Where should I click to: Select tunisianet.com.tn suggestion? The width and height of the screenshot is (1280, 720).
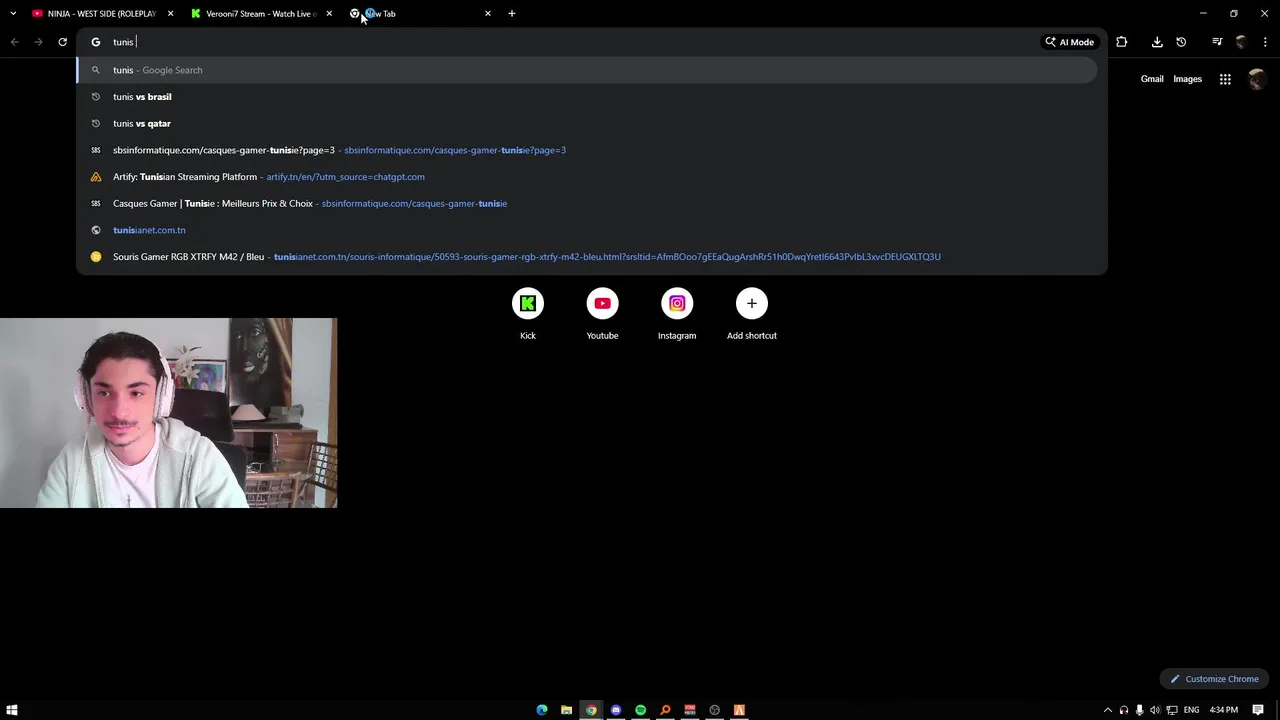pos(587,230)
